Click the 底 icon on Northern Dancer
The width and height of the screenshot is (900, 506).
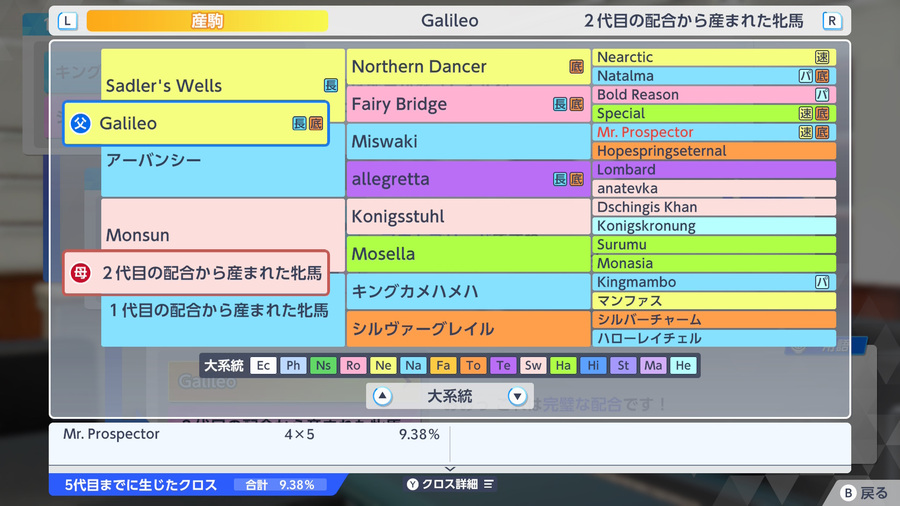576,67
